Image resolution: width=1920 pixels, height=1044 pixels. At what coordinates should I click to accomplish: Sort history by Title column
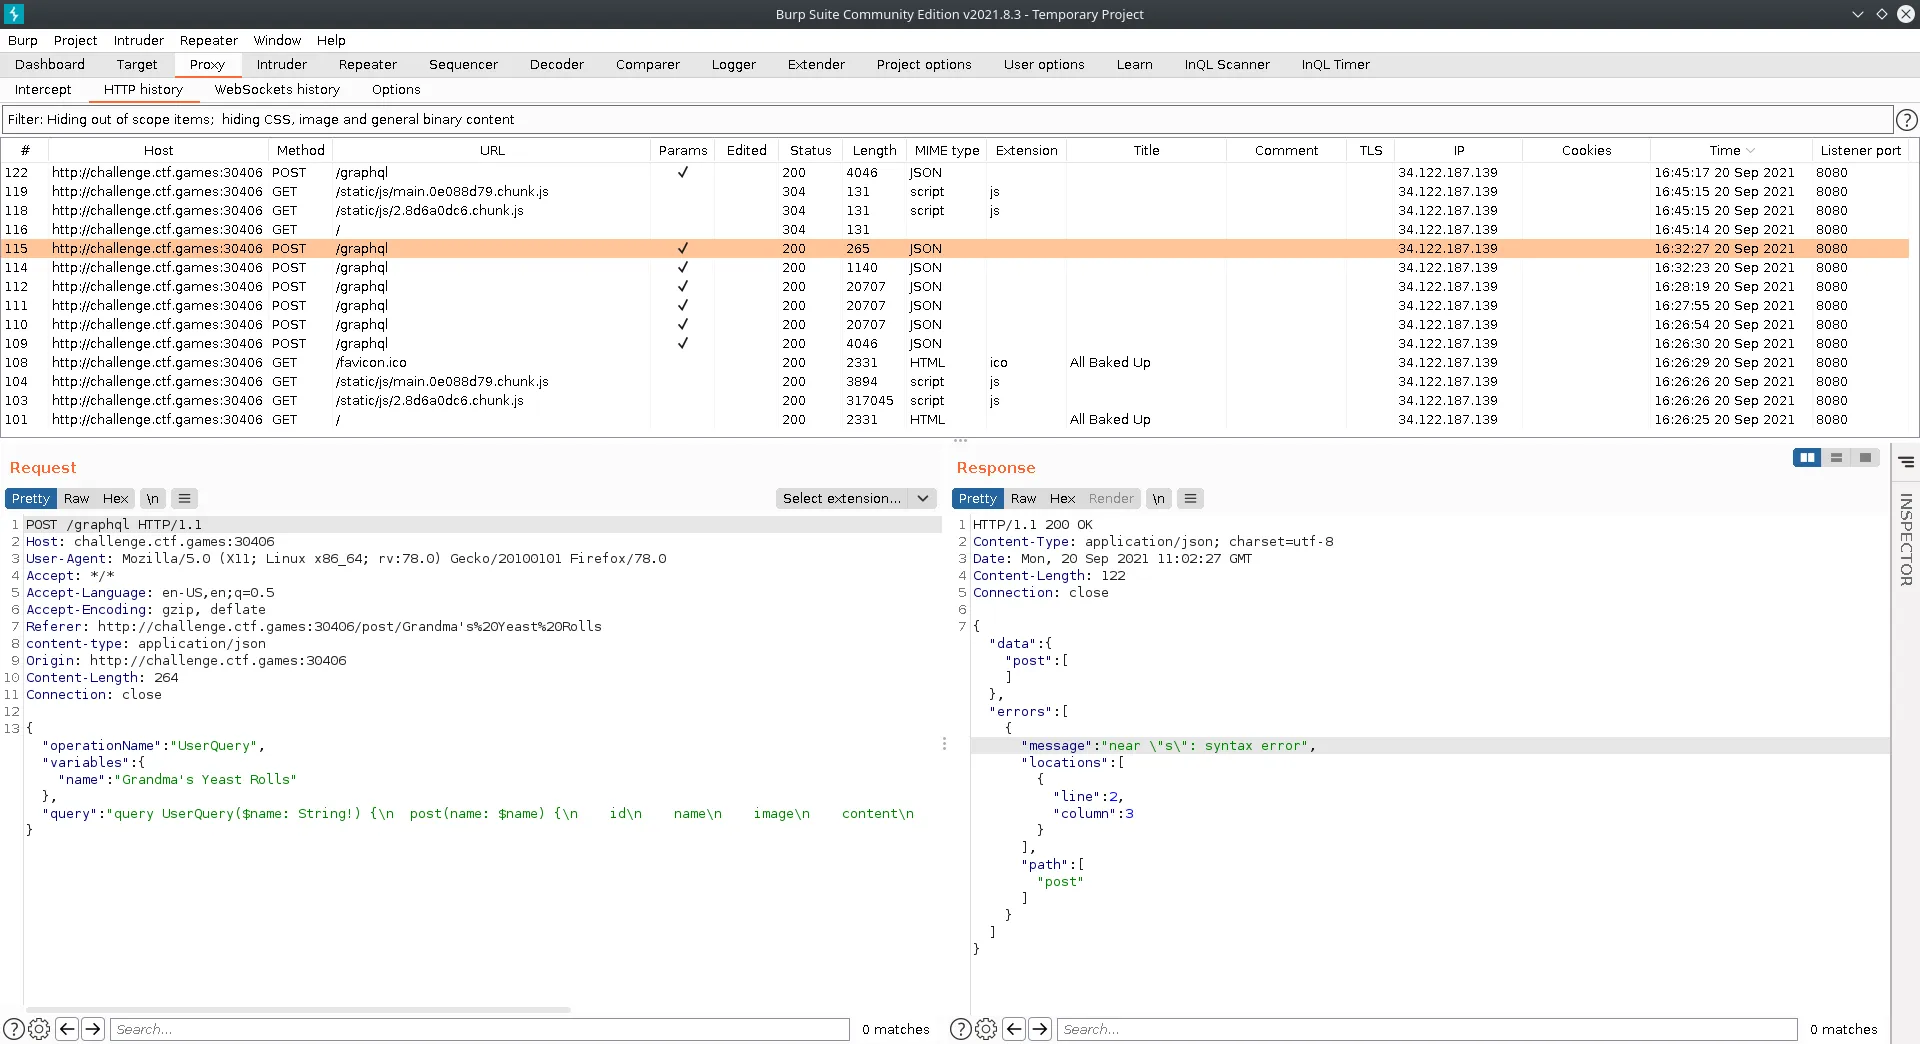pyautogui.click(x=1146, y=151)
